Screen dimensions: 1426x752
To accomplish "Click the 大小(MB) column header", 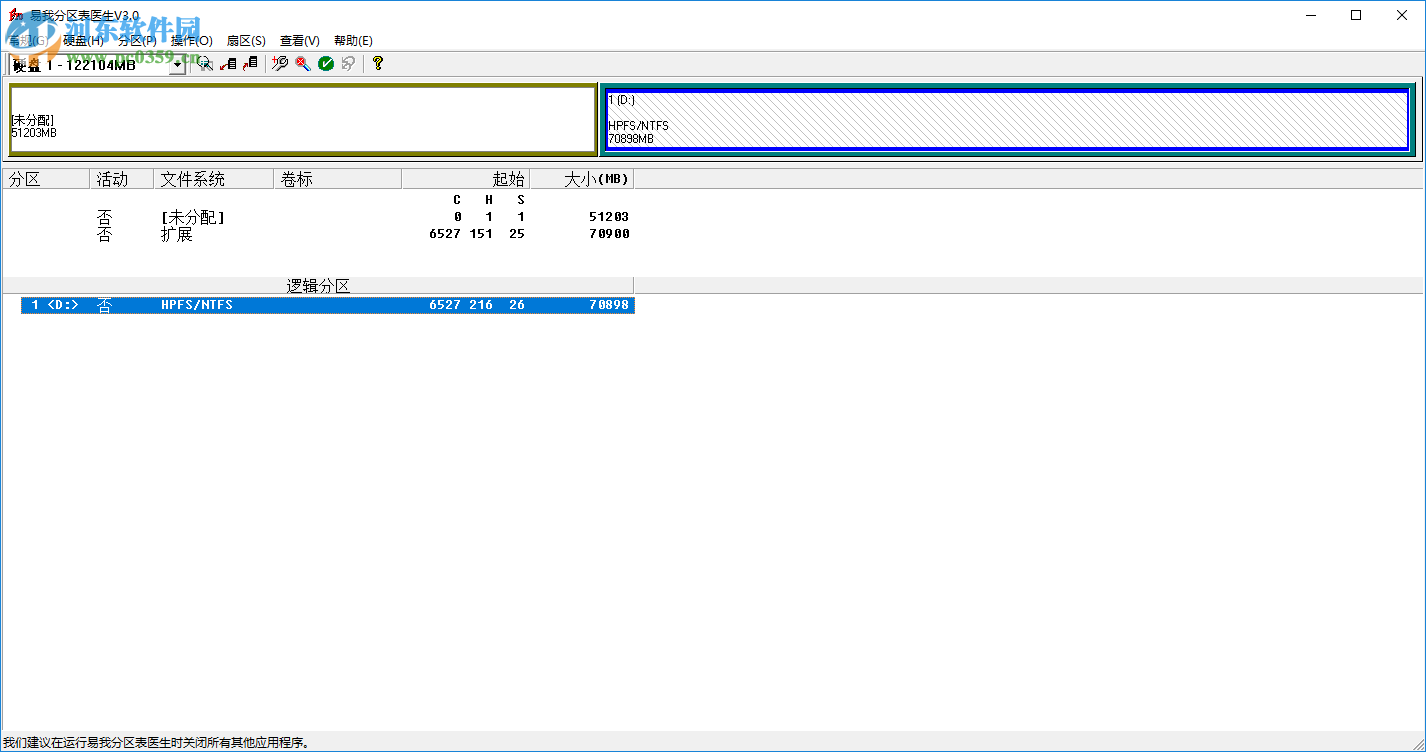I will click(581, 179).
